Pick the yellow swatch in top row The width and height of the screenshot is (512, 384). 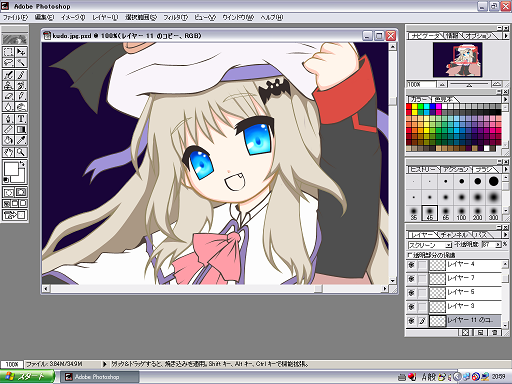(415, 106)
